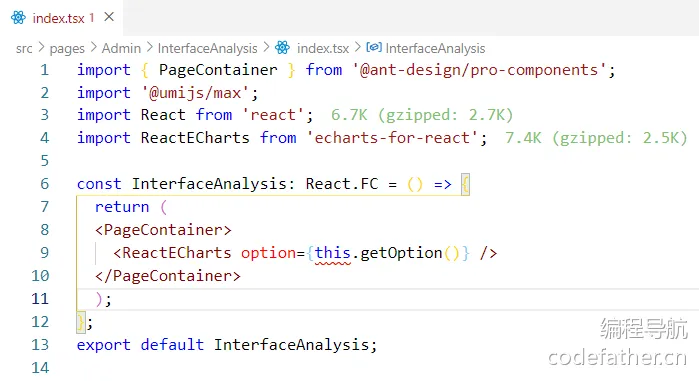Click line number 13 in the gutter
The image size is (699, 381).
coord(40,344)
